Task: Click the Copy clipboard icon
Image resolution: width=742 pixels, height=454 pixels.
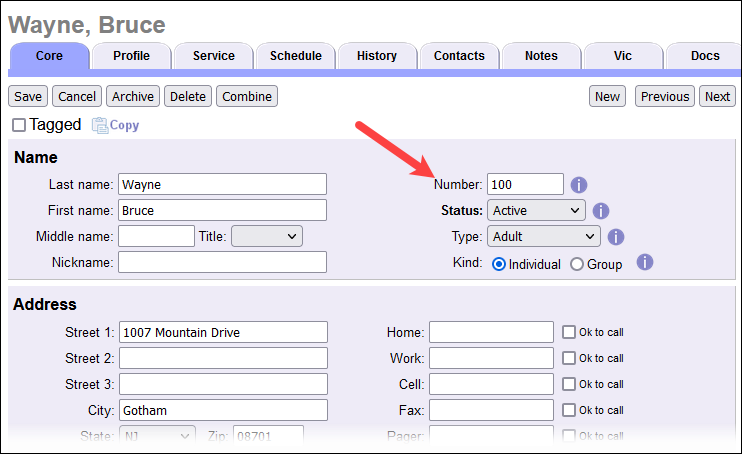Action: pos(100,125)
